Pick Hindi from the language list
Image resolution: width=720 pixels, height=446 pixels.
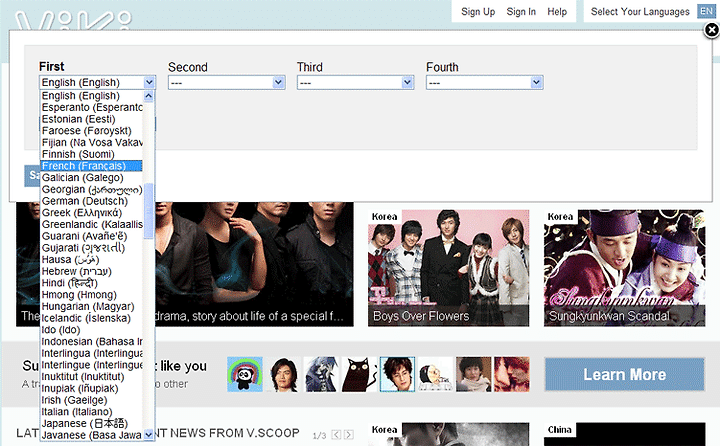(92, 283)
